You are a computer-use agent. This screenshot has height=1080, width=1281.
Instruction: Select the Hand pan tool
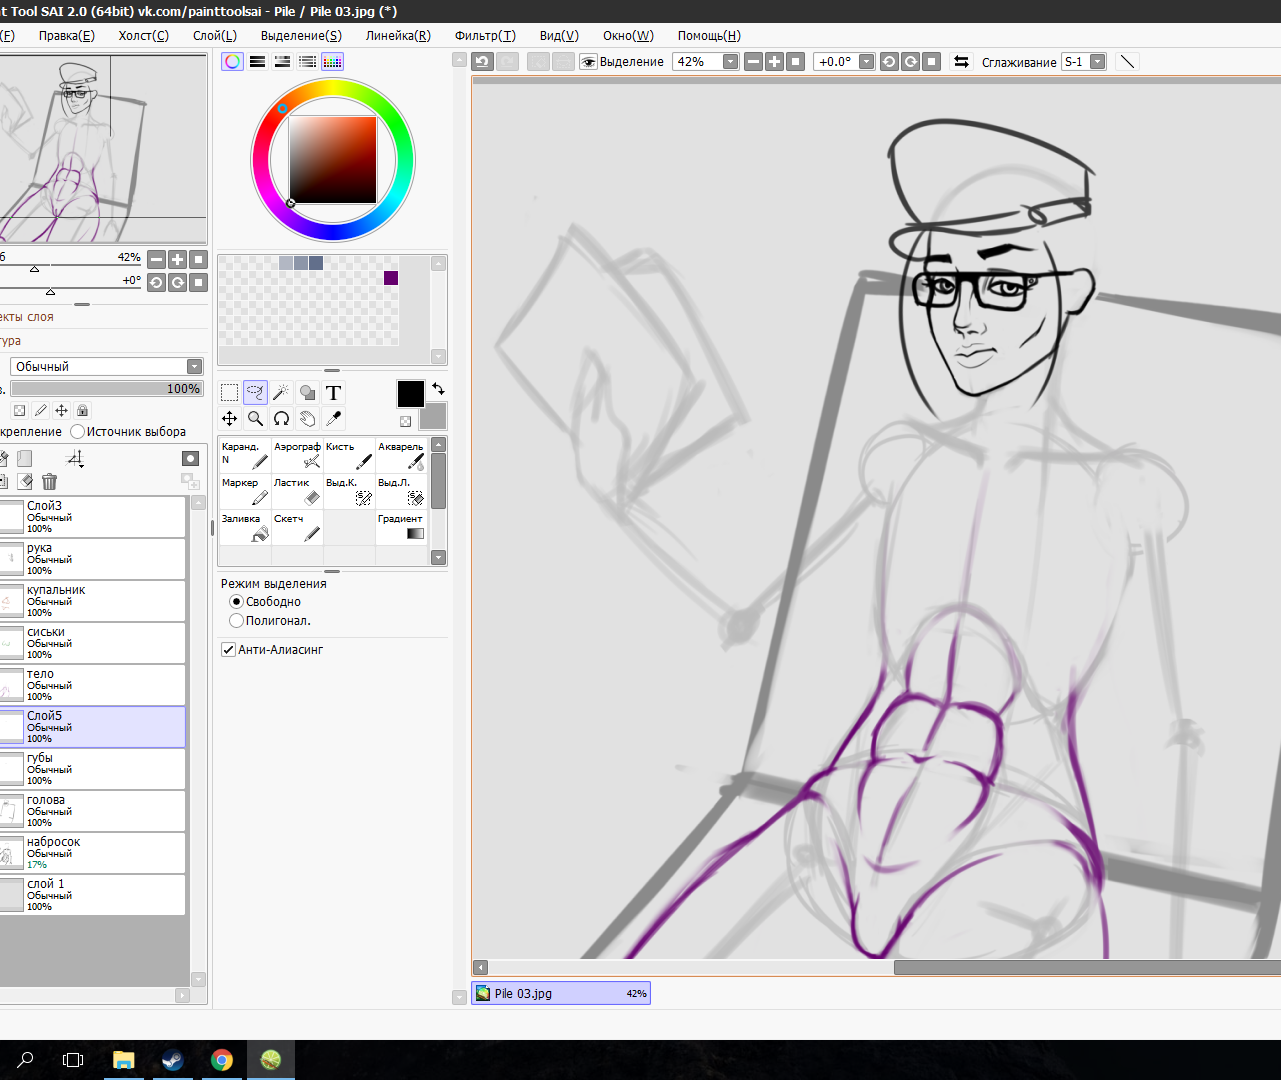pos(307,419)
